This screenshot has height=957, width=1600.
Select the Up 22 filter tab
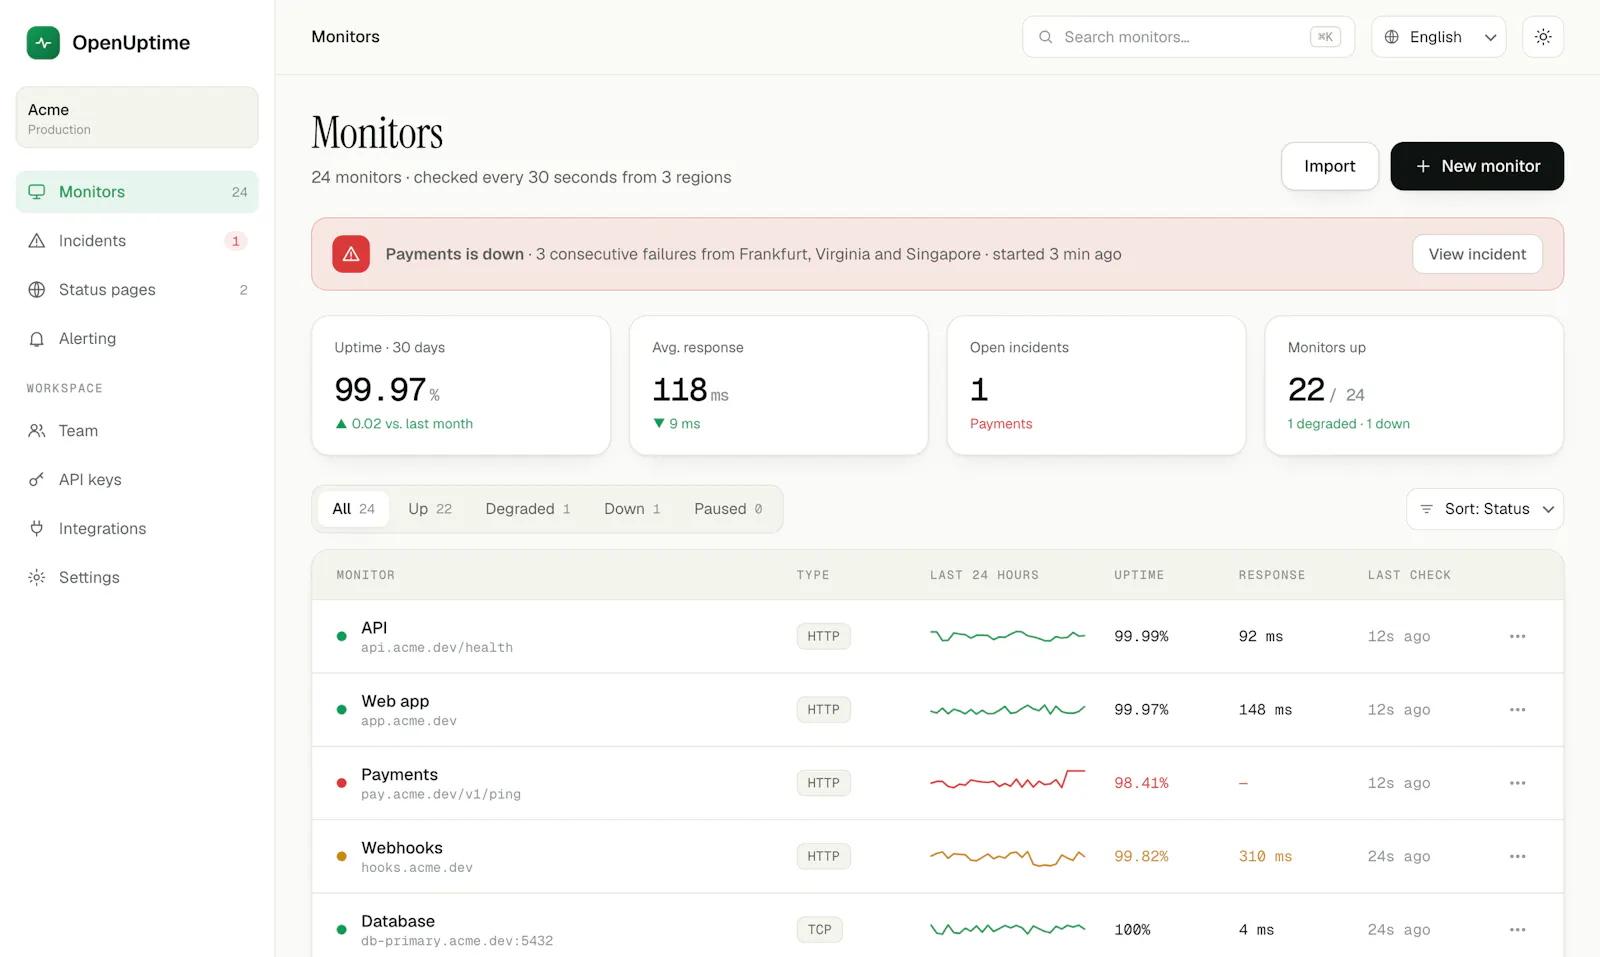[x=430, y=509]
